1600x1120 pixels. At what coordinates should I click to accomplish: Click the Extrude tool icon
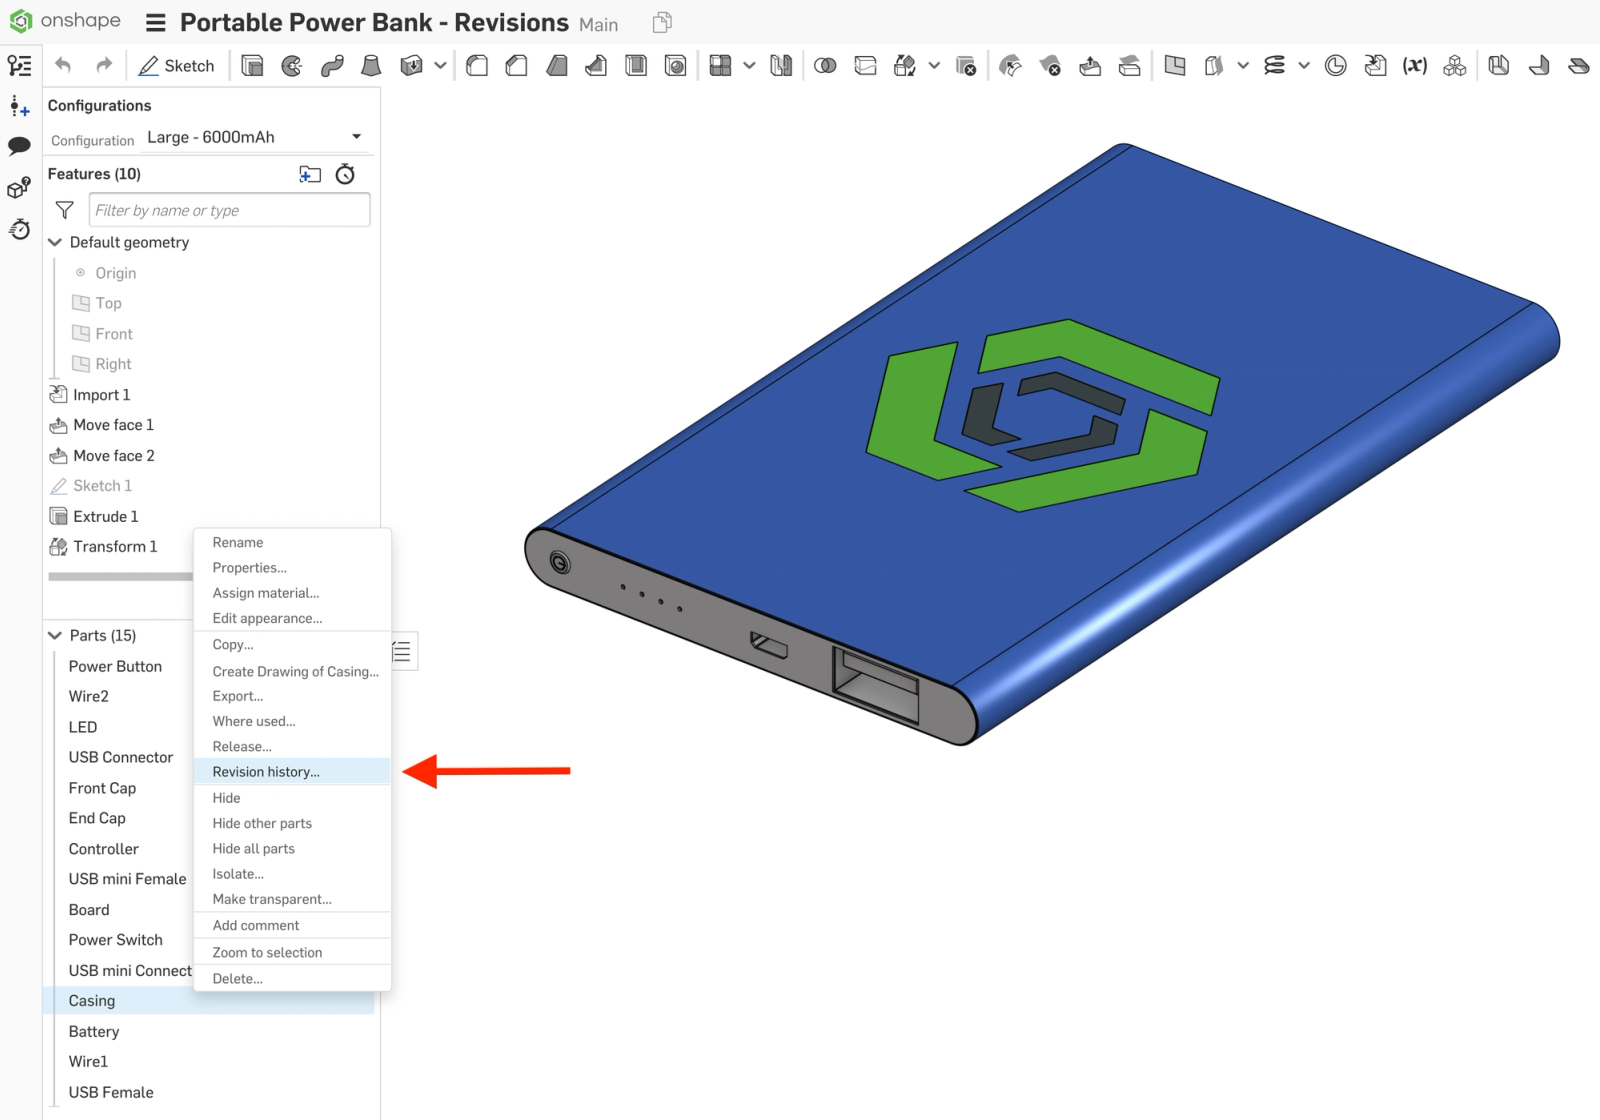click(252, 66)
